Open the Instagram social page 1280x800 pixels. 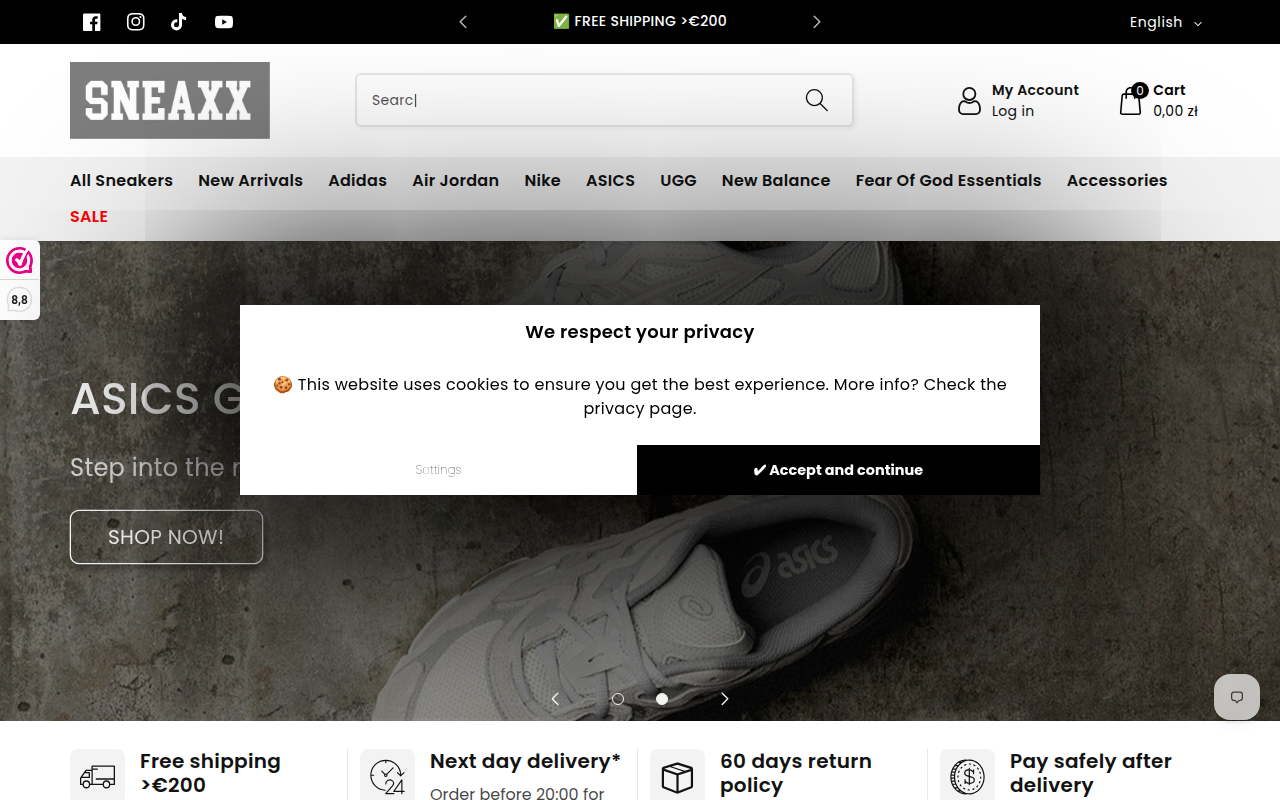click(x=136, y=22)
